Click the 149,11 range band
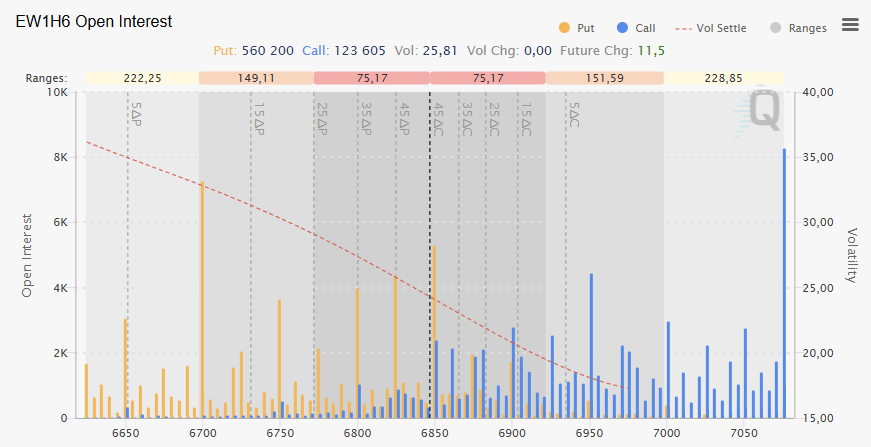This screenshot has height=447, width=871. click(x=256, y=78)
